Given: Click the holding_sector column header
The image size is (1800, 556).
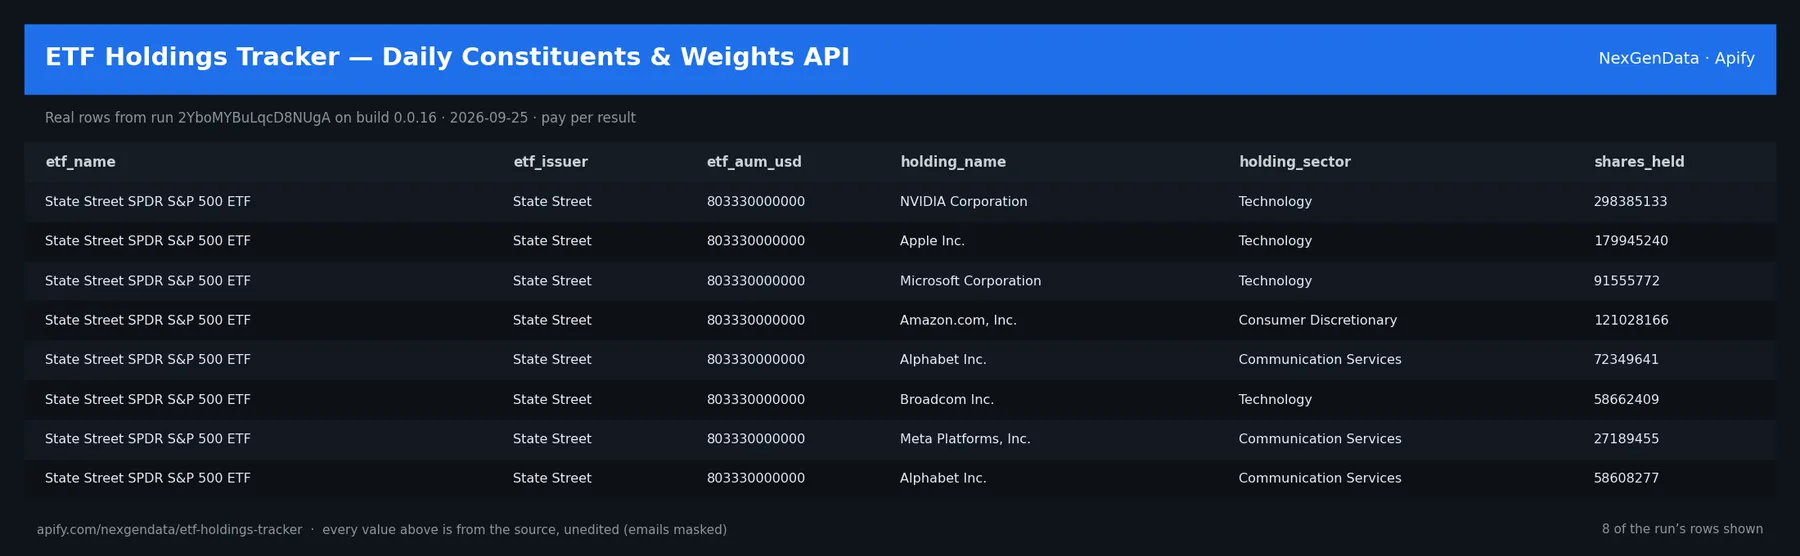Looking at the screenshot, I should click(1294, 162).
